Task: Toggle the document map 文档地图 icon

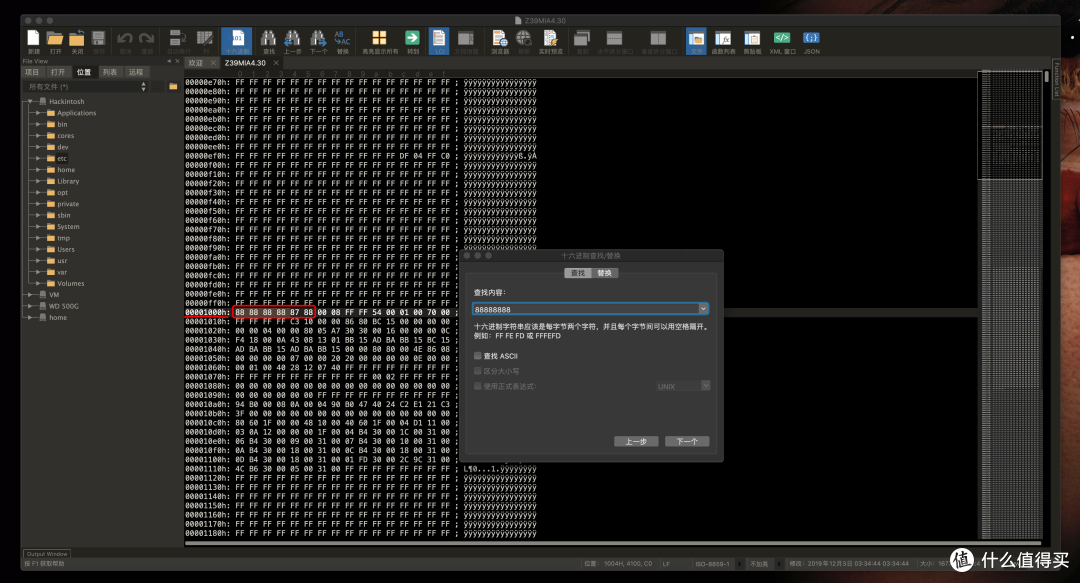Action: [x=466, y=40]
